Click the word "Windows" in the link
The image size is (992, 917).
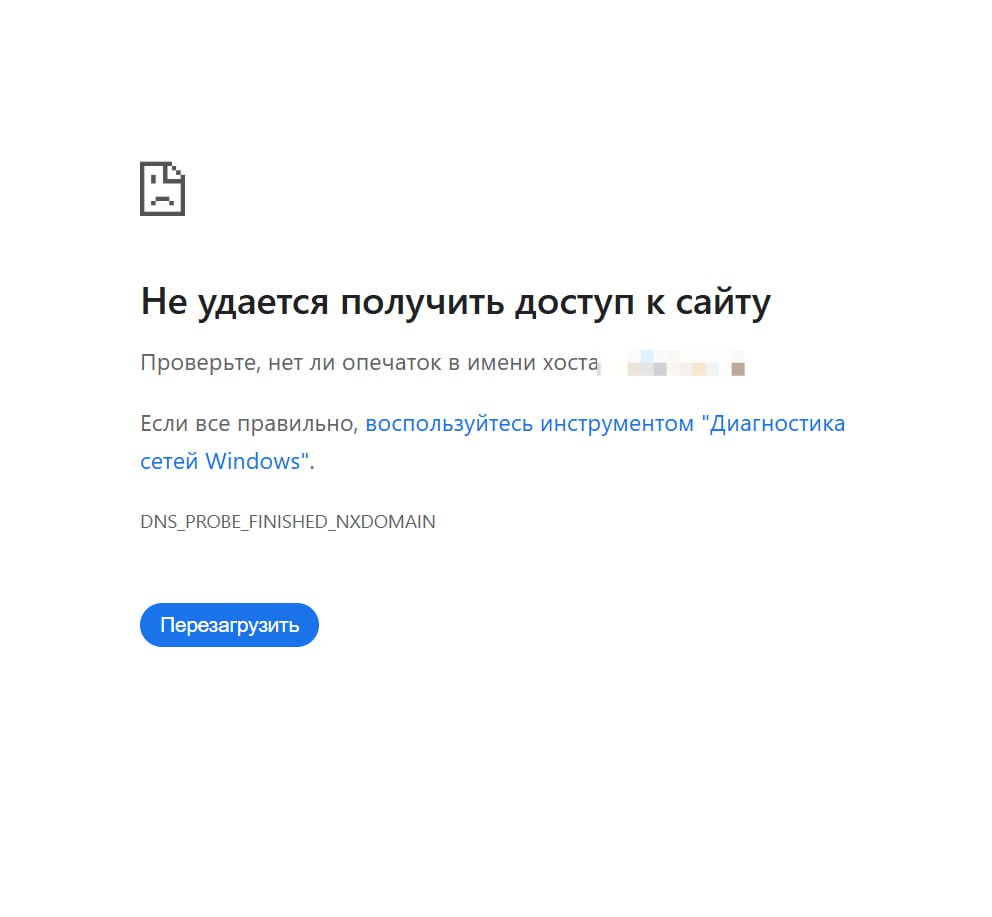click(252, 461)
